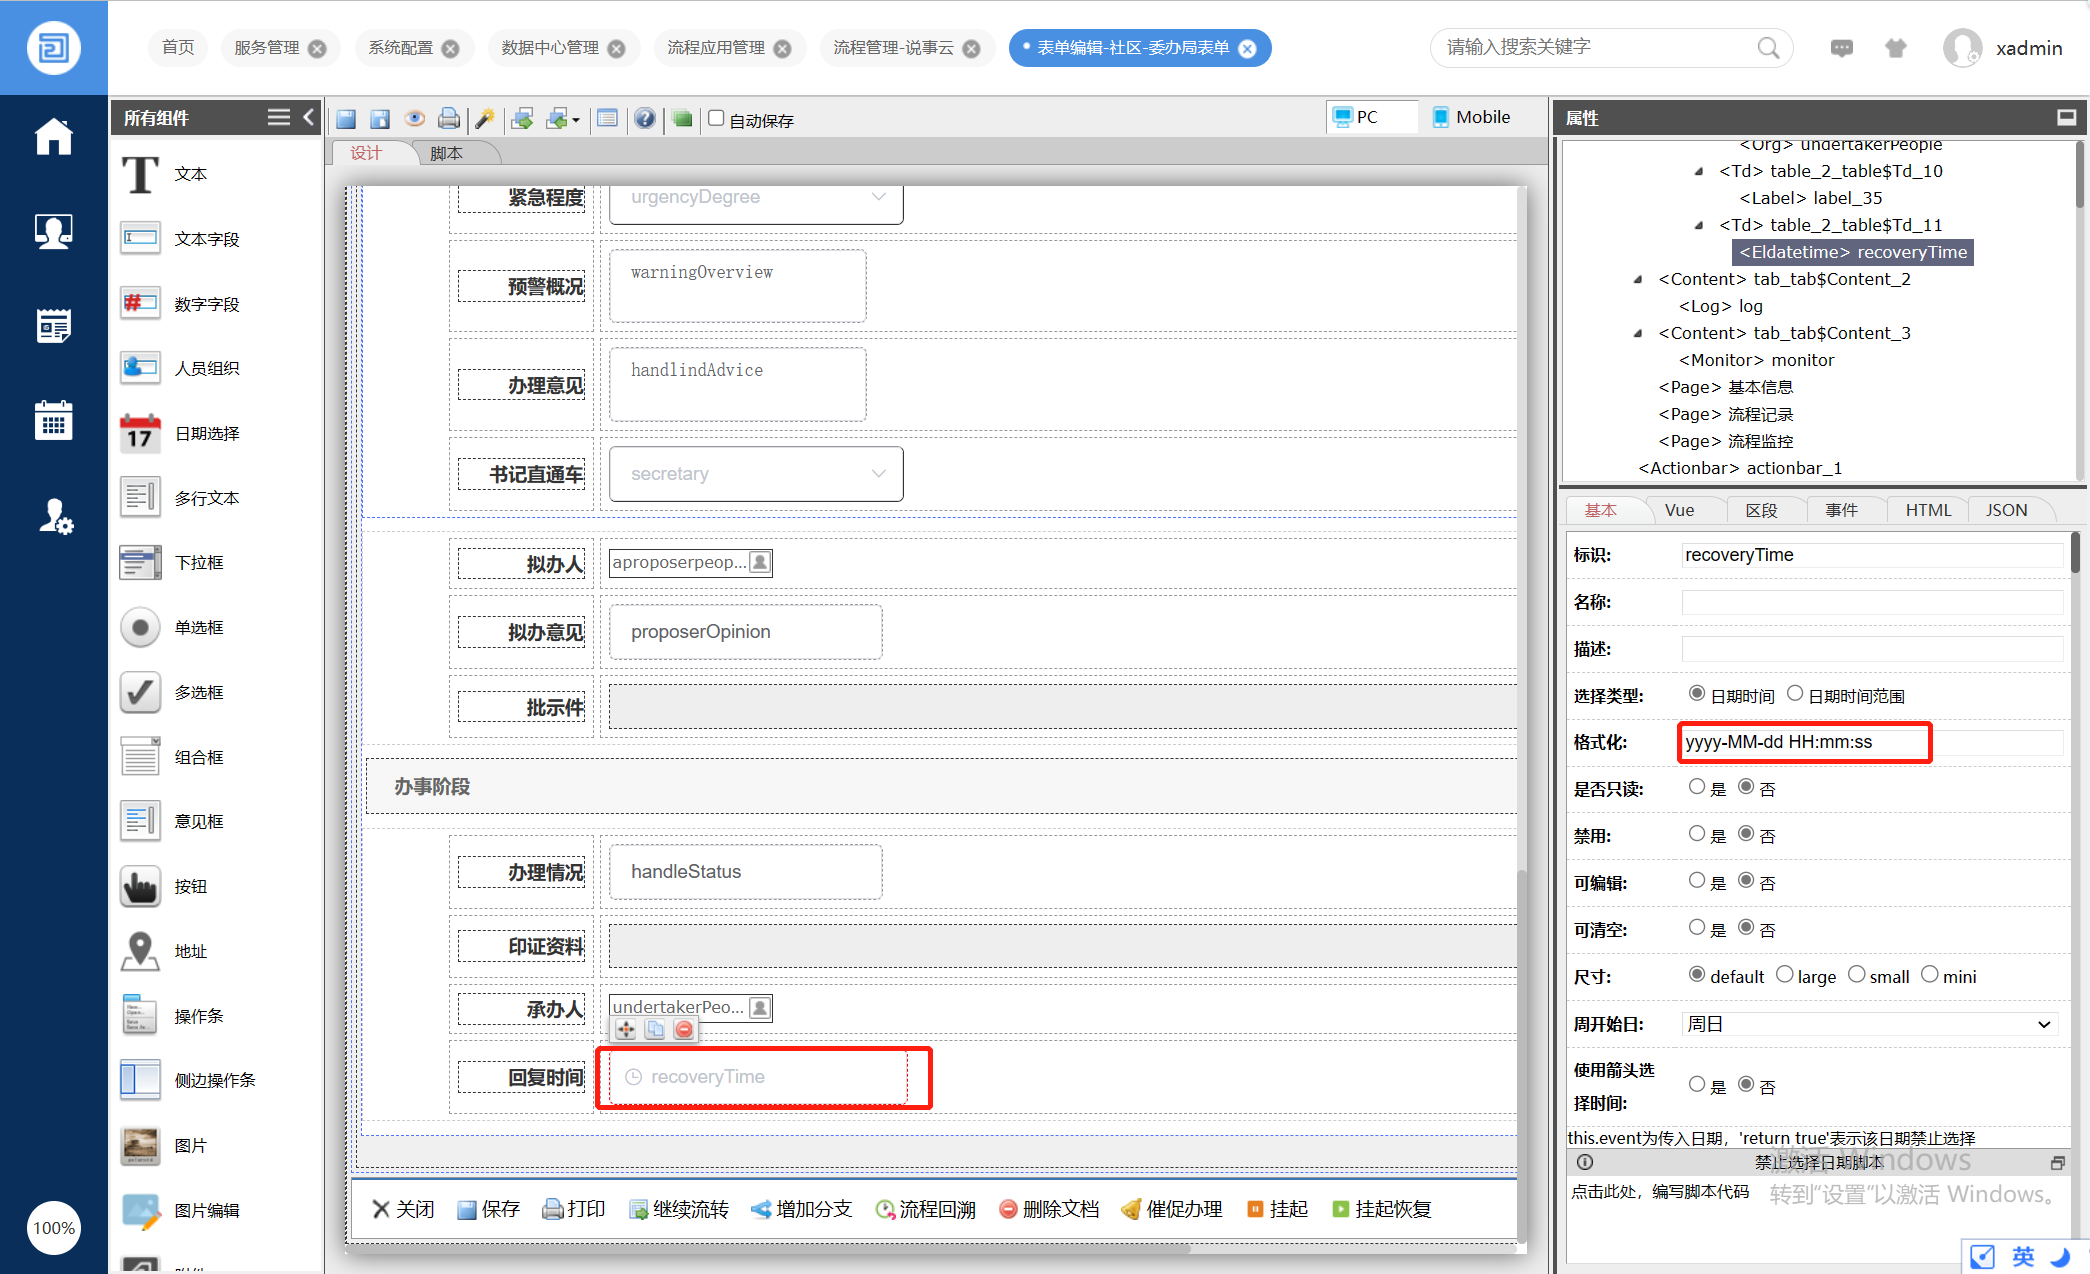
Task: Click the 100% zoom indicator circle
Action: coord(54,1227)
